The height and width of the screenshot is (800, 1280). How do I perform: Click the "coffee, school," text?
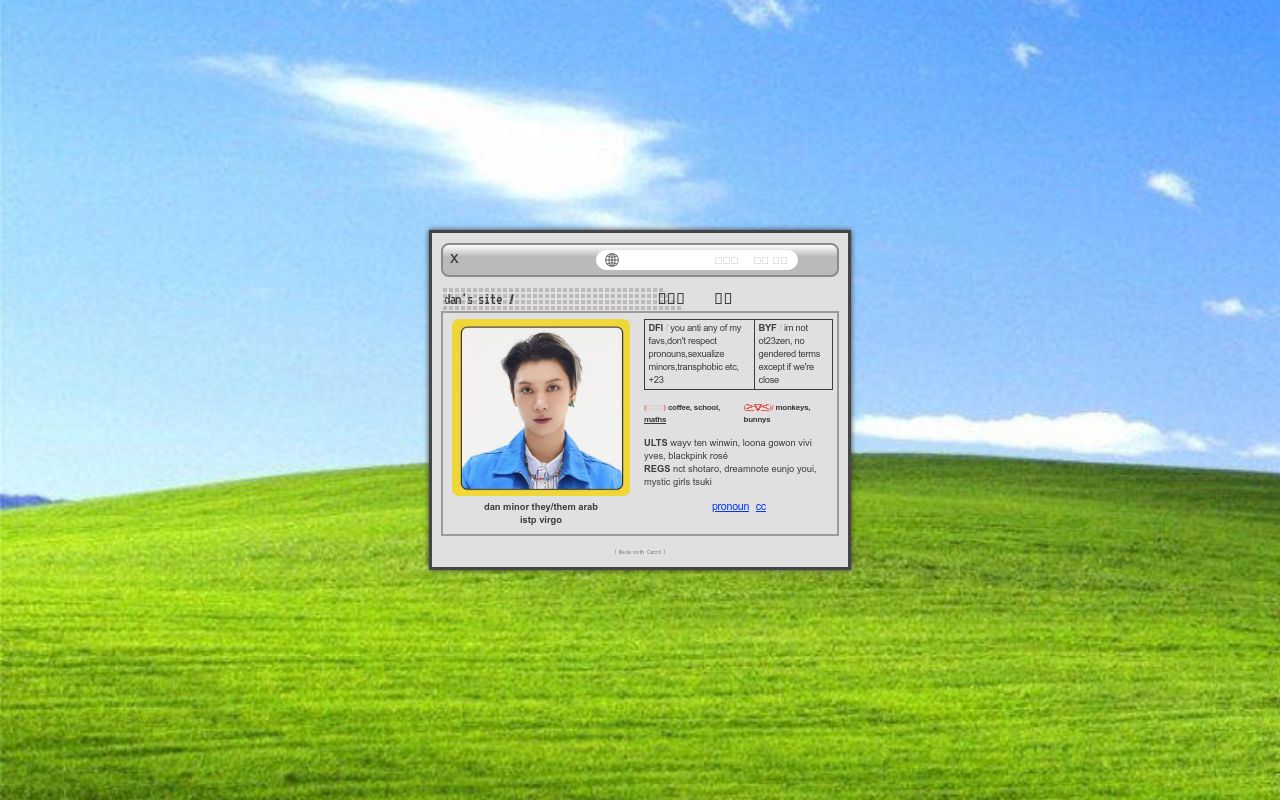tap(694, 408)
